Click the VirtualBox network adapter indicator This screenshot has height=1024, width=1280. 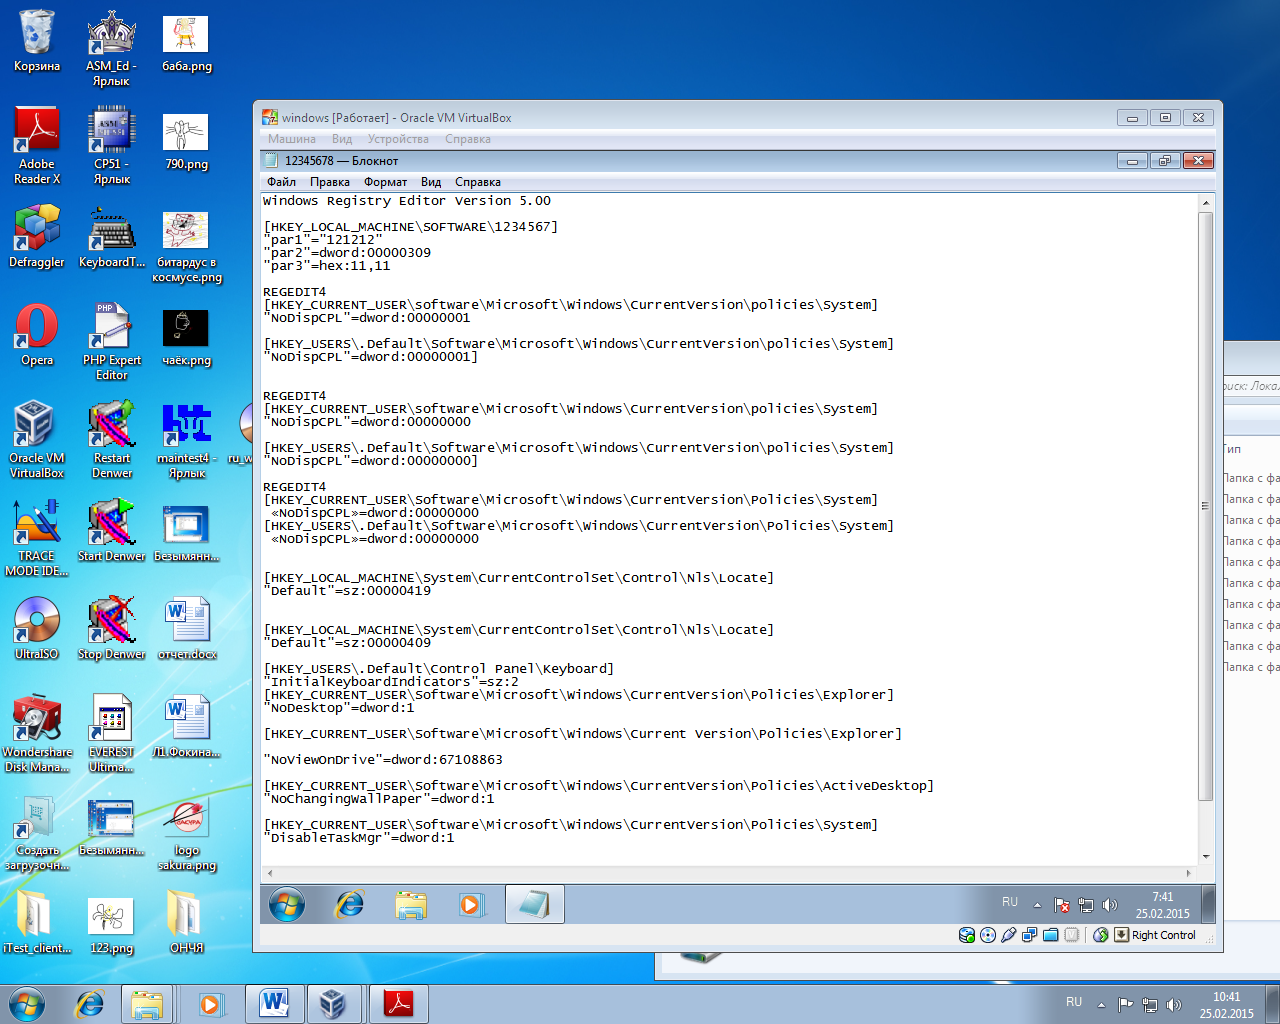click(x=1029, y=935)
